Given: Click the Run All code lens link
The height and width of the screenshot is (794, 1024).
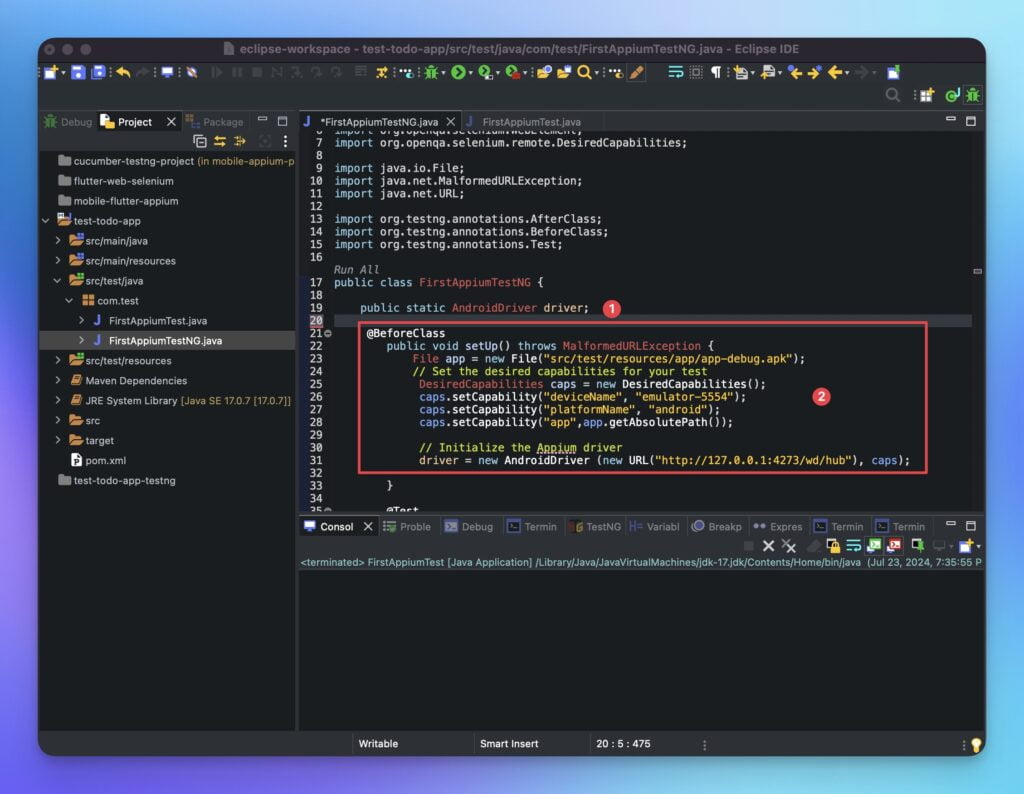Looking at the screenshot, I should click(356, 270).
